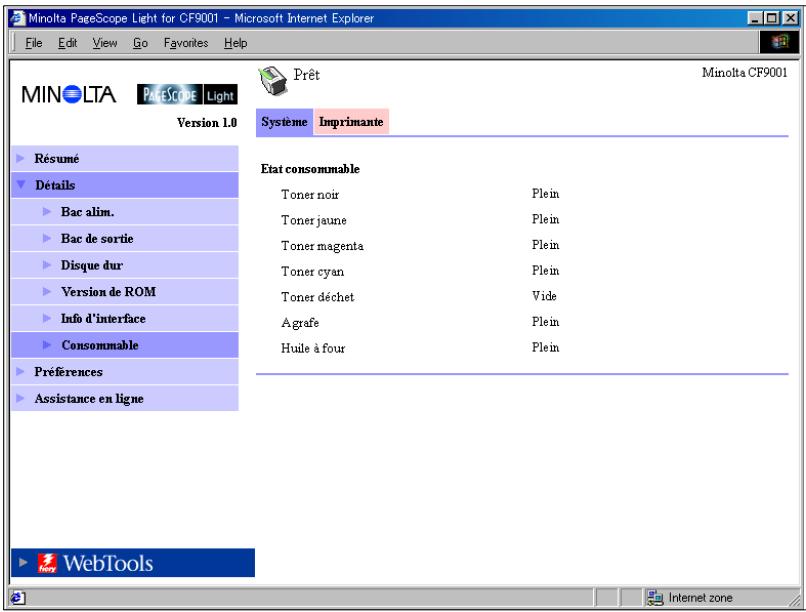Go to Bac de sortie details
This screenshot has width=806, height=612.
pos(97,238)
